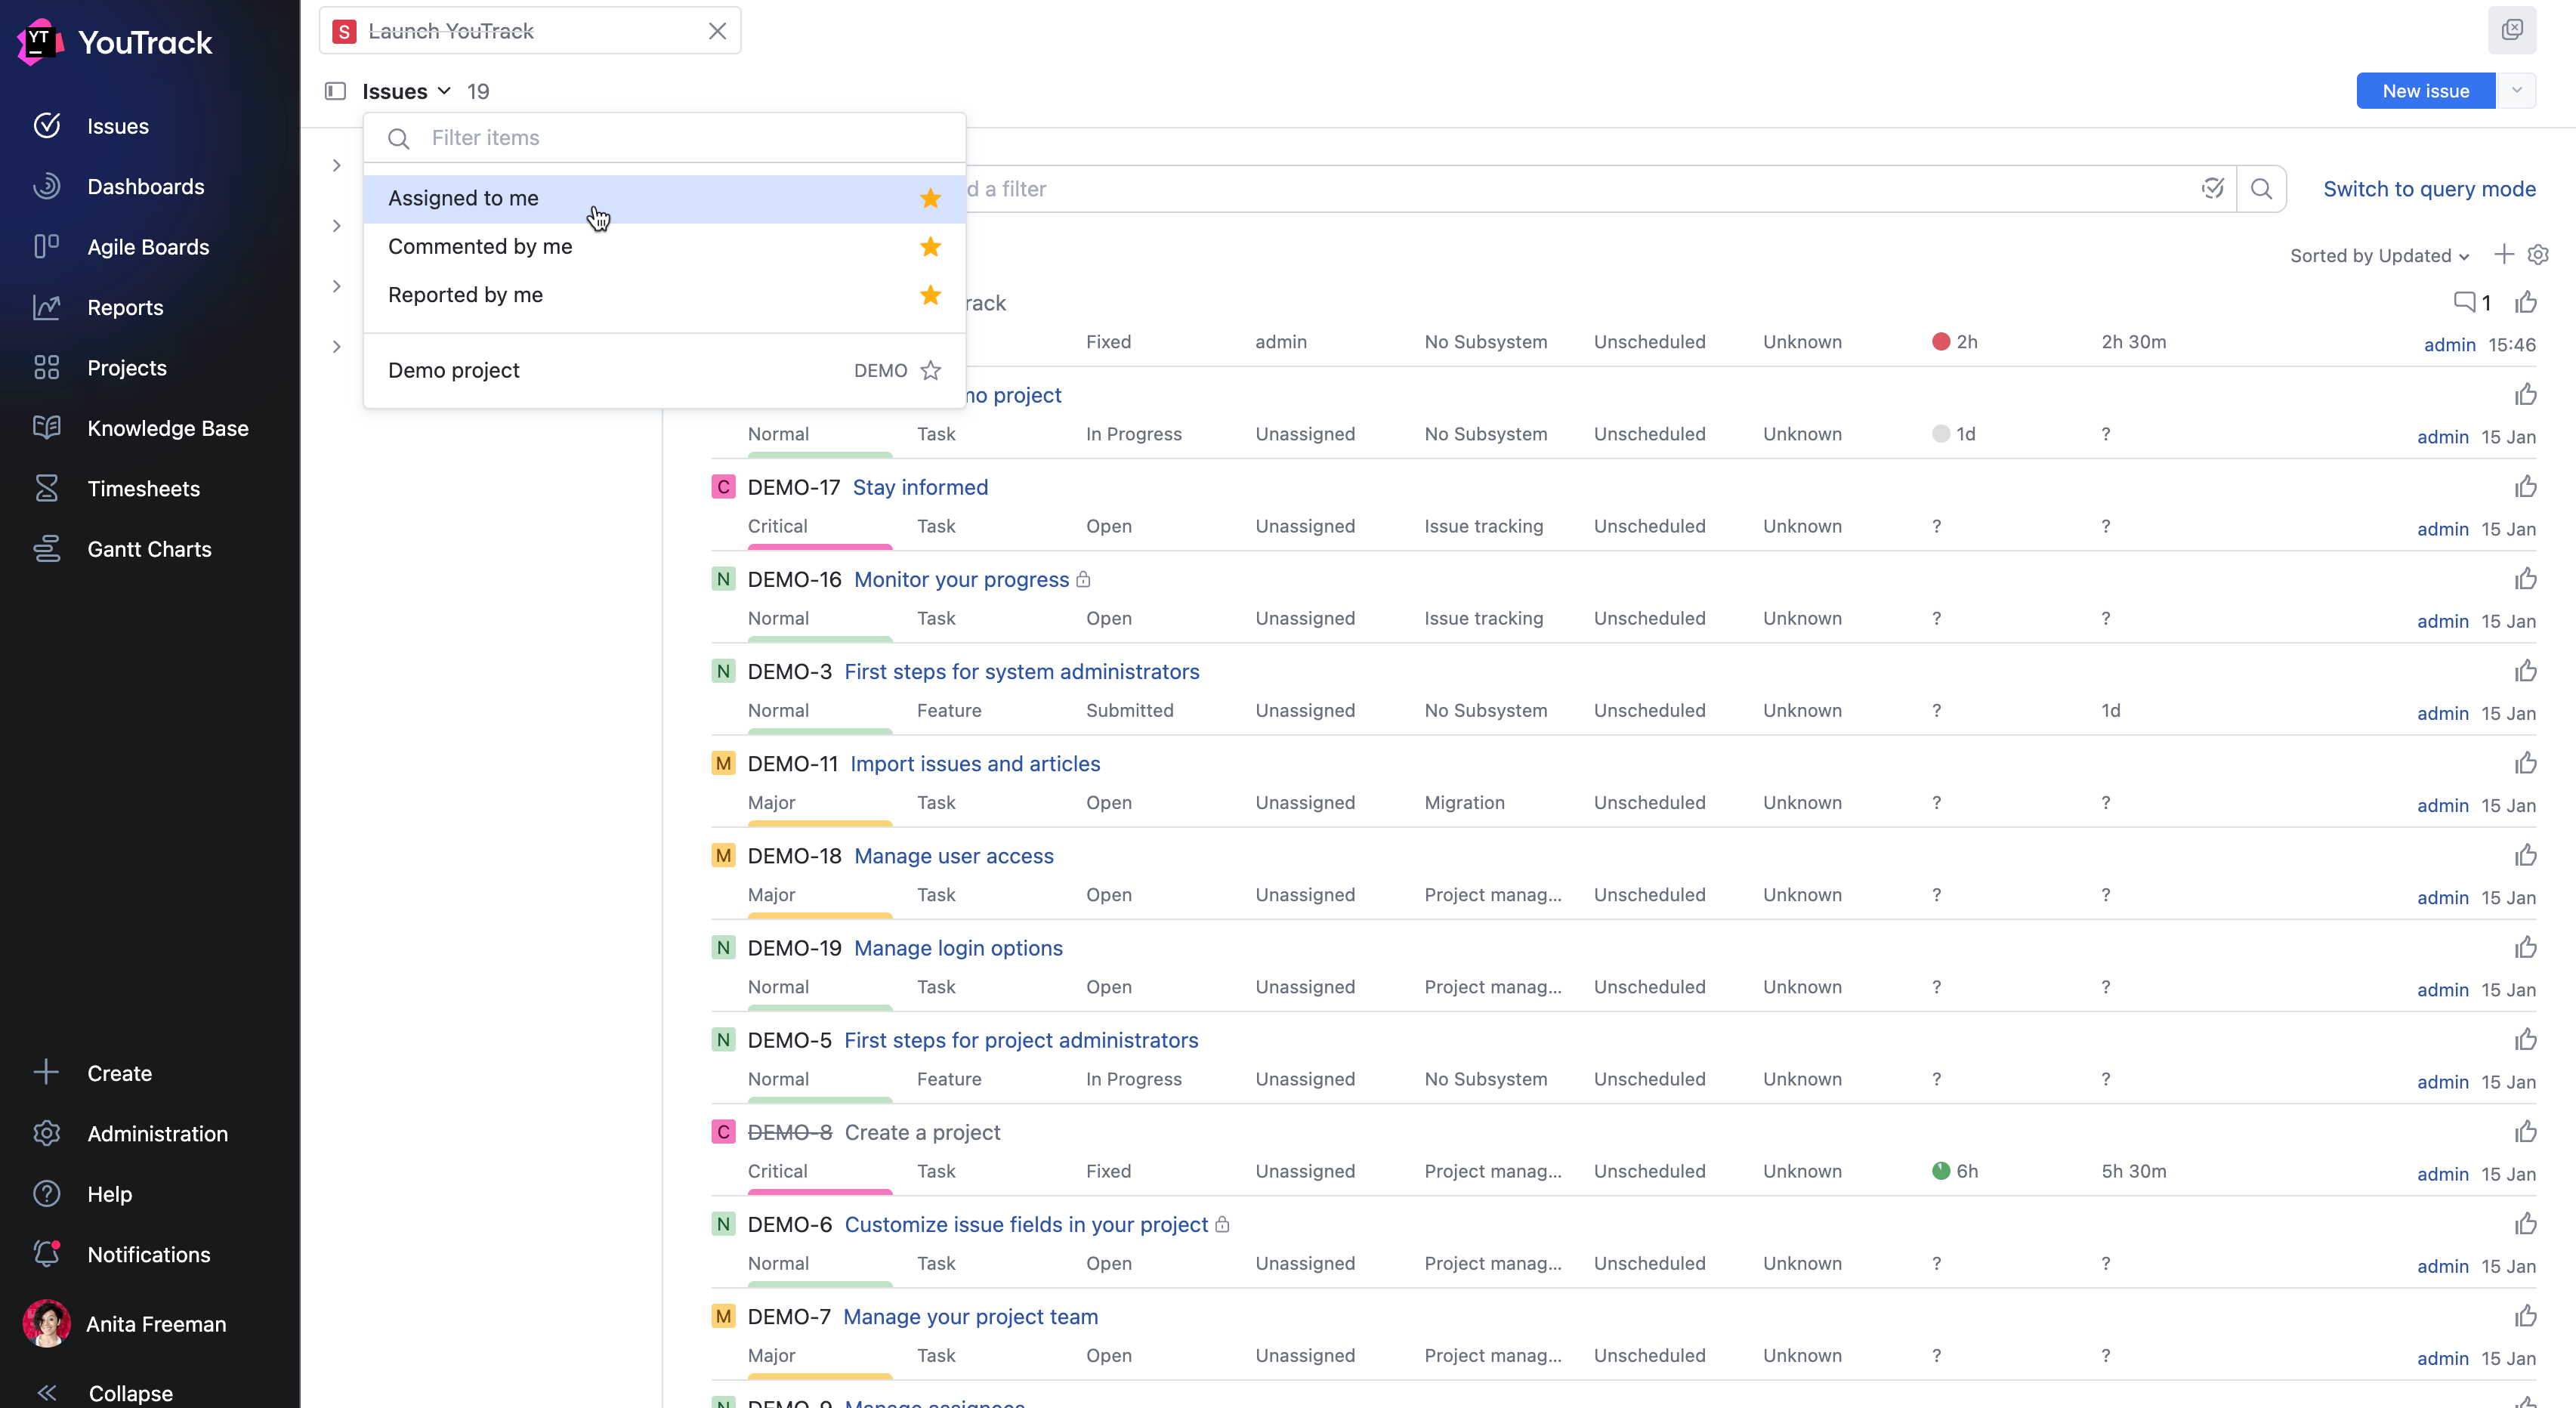Expand the first left panel chevron
The height and width of the screenshot is (1408, 2576).
(x=337, y=165)
